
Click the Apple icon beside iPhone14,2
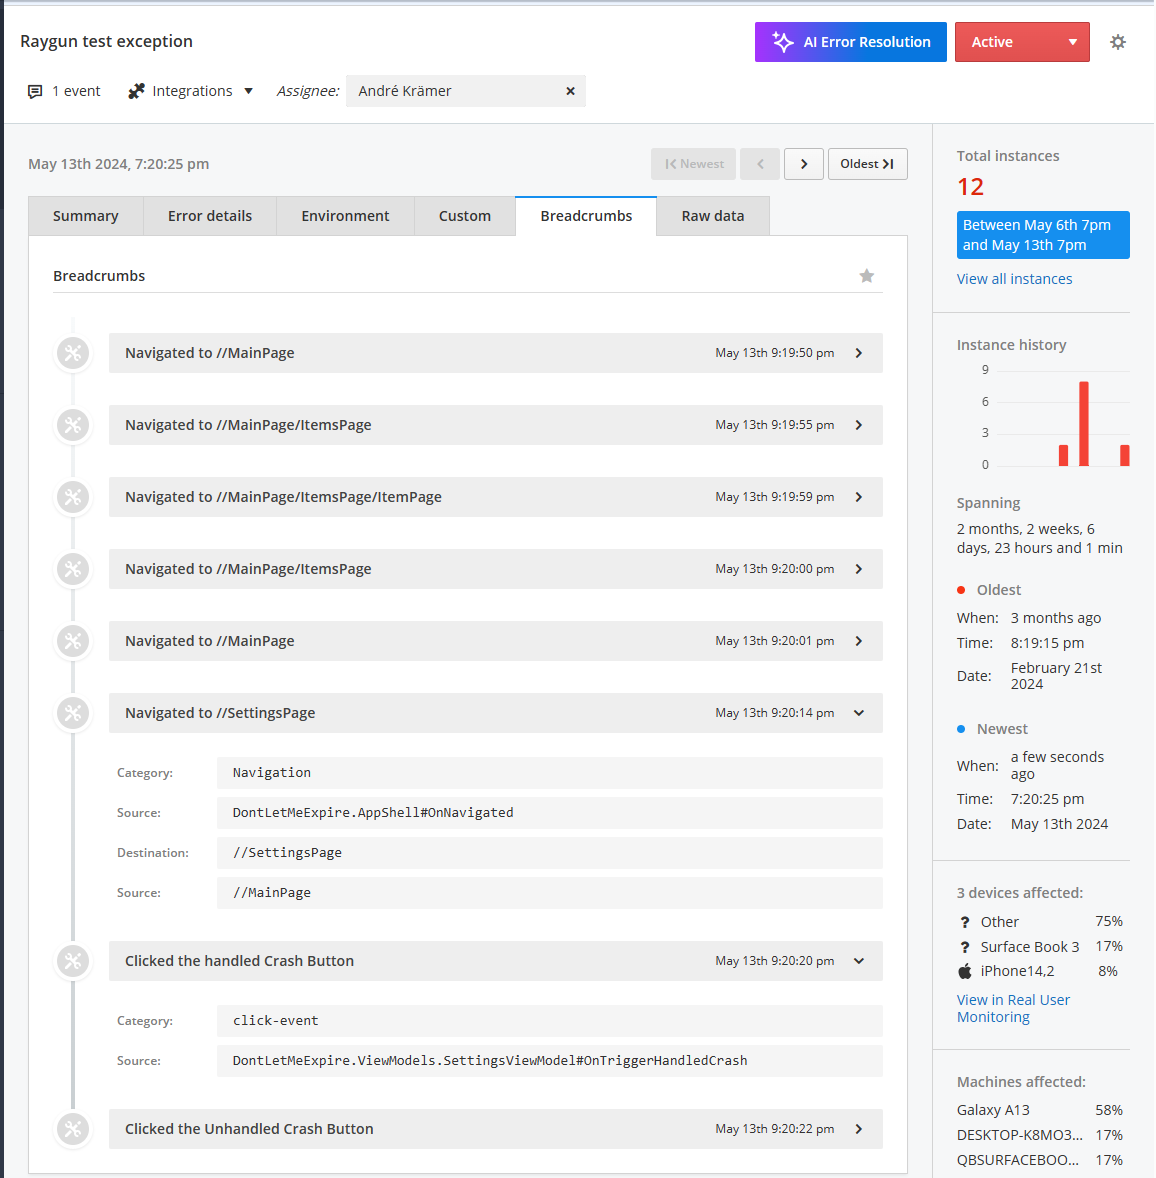coord(964,970)
